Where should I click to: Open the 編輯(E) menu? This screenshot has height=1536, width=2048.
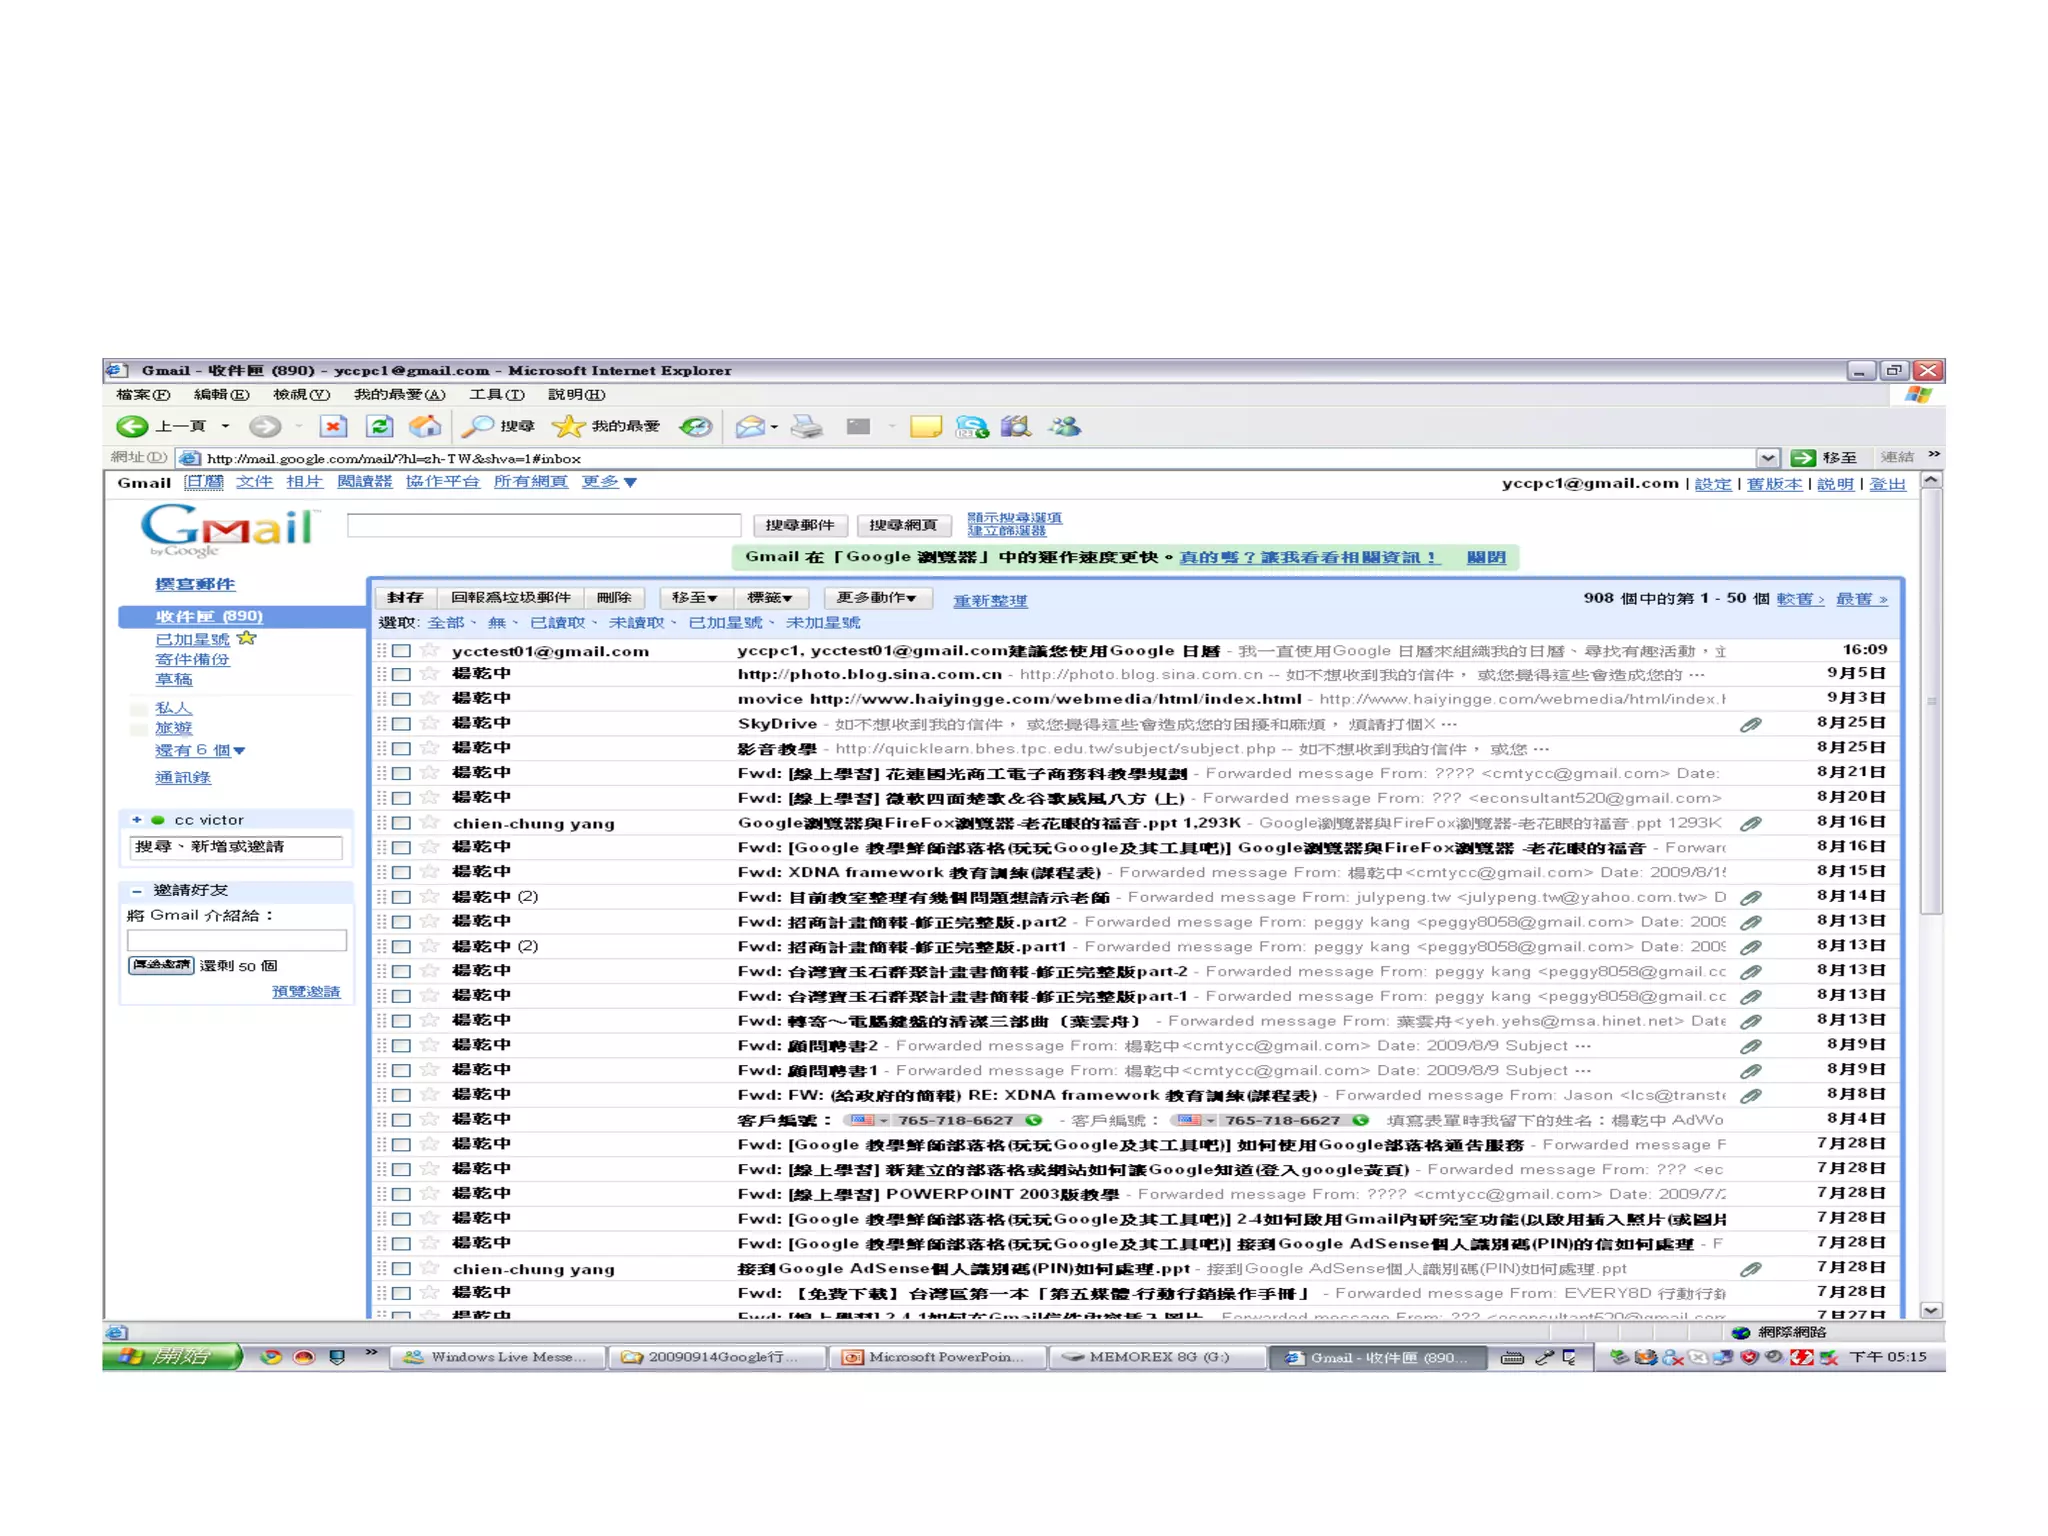click(x=221, y=395)
